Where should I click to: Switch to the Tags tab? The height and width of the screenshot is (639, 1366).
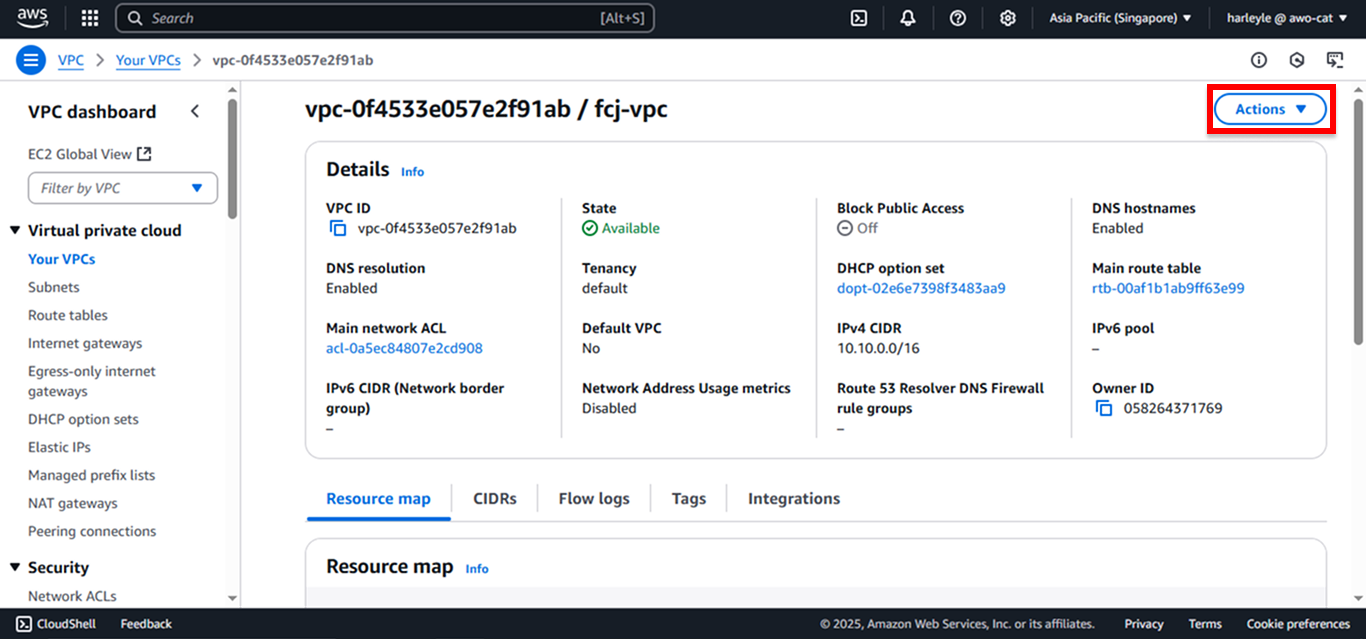(x=689, y=498)
